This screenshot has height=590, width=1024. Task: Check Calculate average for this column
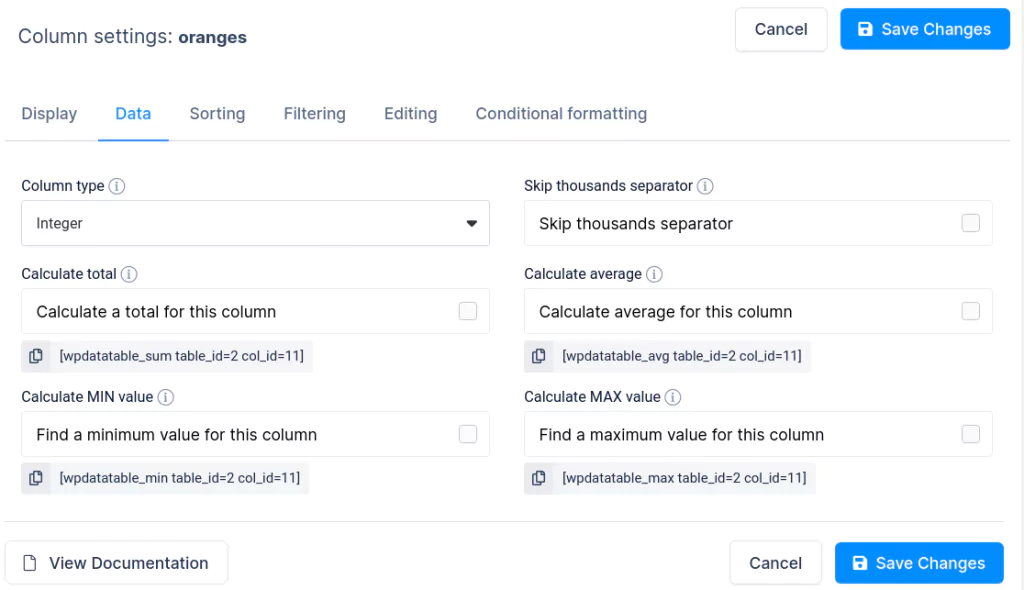pyautogui.click(x=970, y=311)
